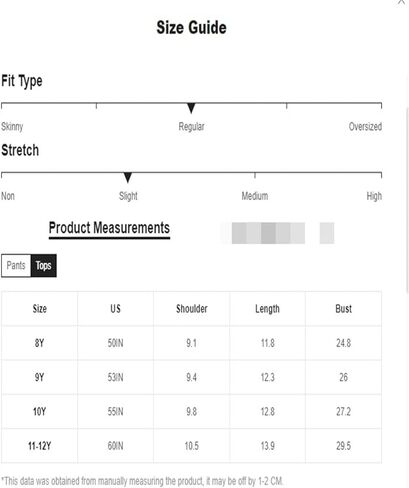Switch to the Pants measurements tab
This screenshot has width=409, height=488.
coord(16,266)
